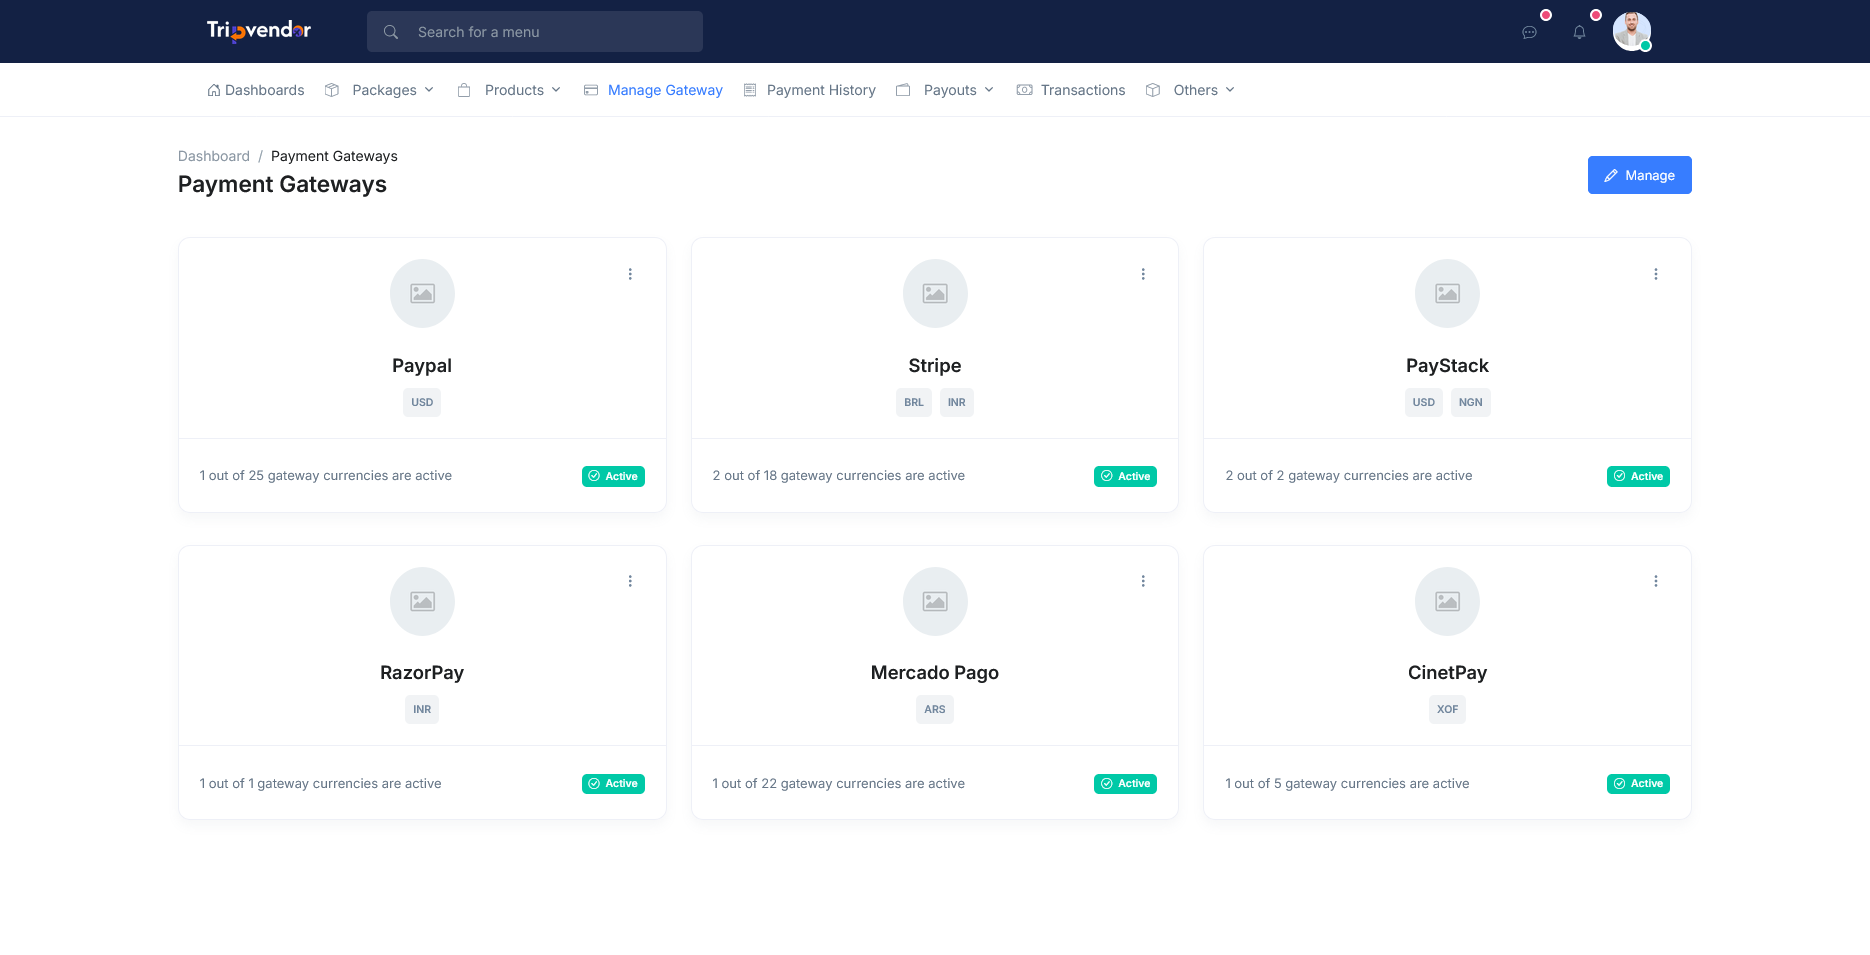1870x955 pixels.
Task: Click the Others cube icon
Action: click(x=1153, y=90)
